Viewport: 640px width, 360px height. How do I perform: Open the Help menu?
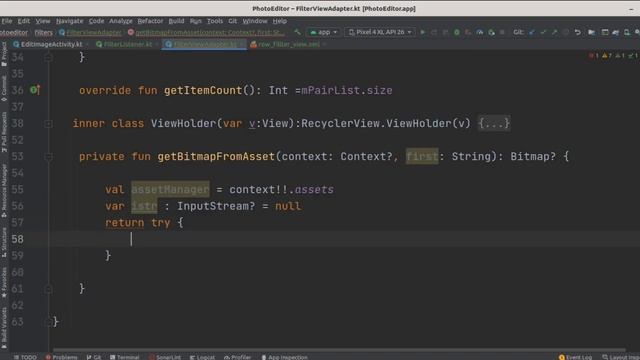click(x=280, y=21)
